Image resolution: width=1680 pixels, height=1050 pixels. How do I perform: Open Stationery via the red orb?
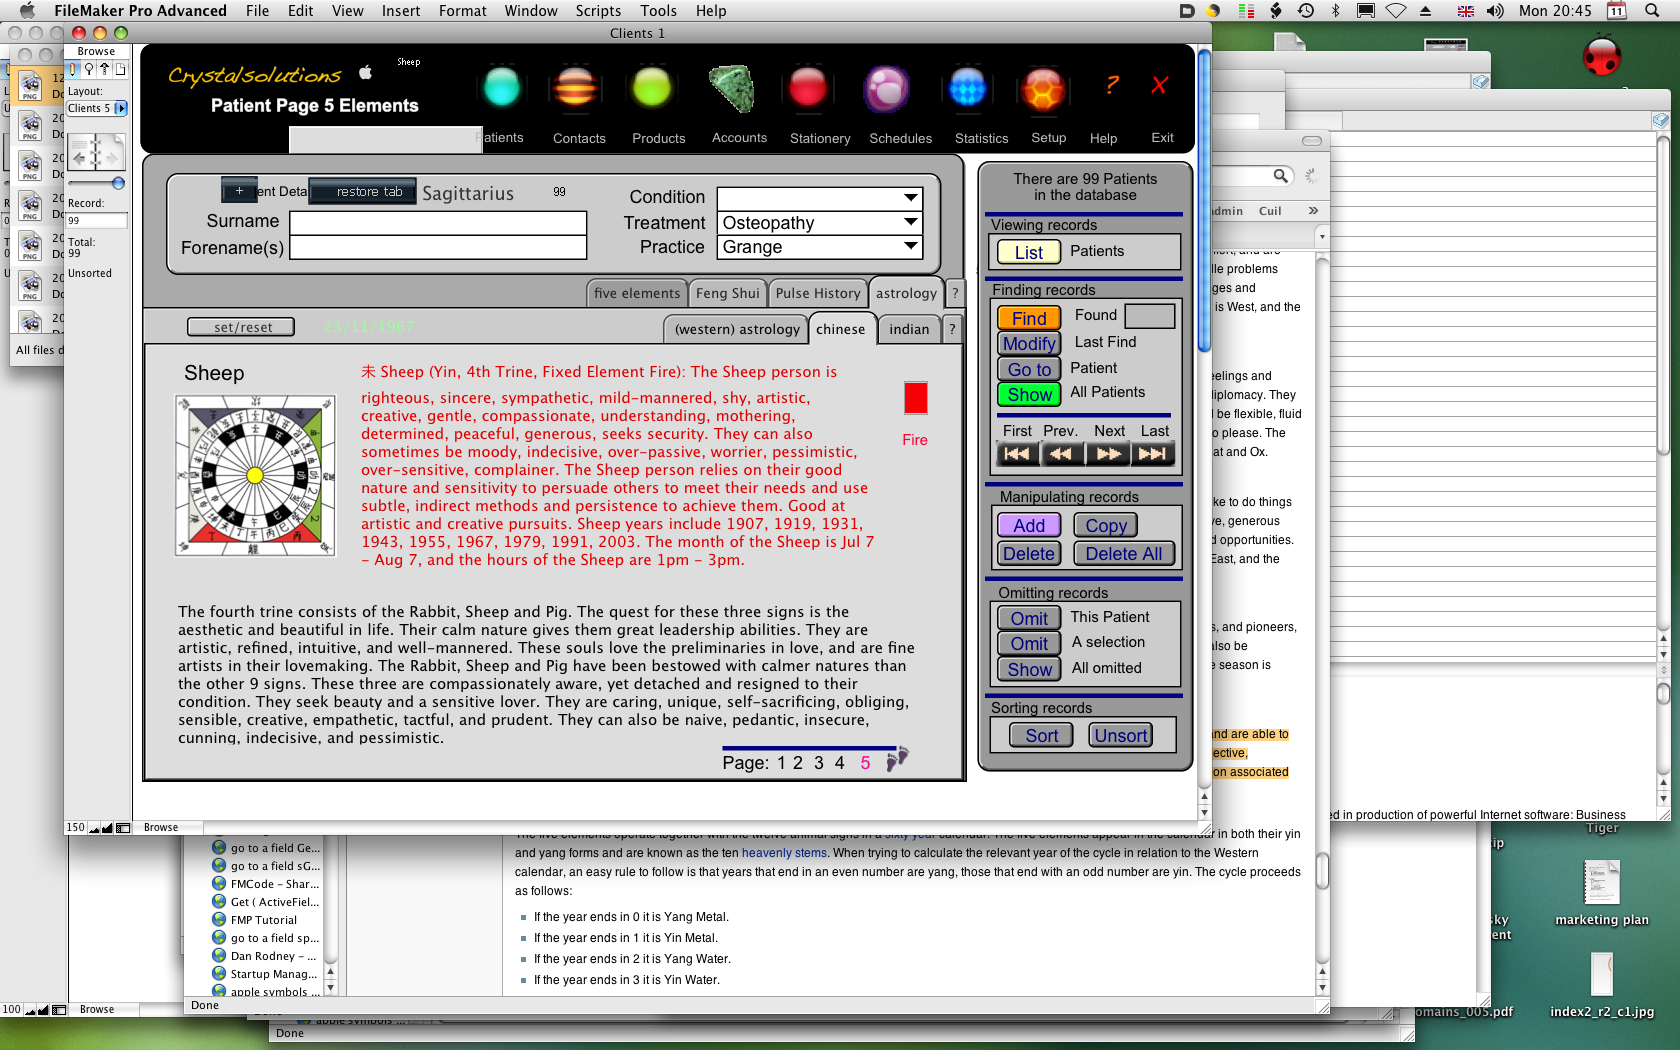point(808,88)
